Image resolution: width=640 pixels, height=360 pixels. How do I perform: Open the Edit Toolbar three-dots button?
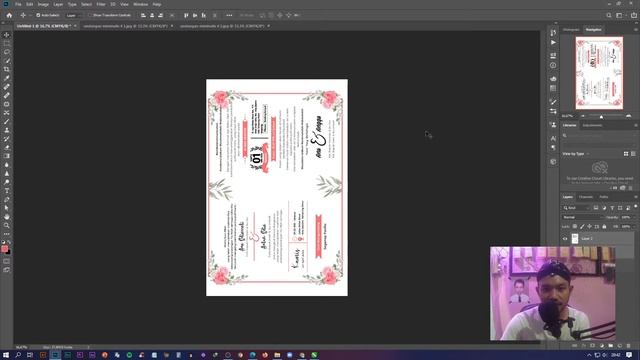(7, 234)
